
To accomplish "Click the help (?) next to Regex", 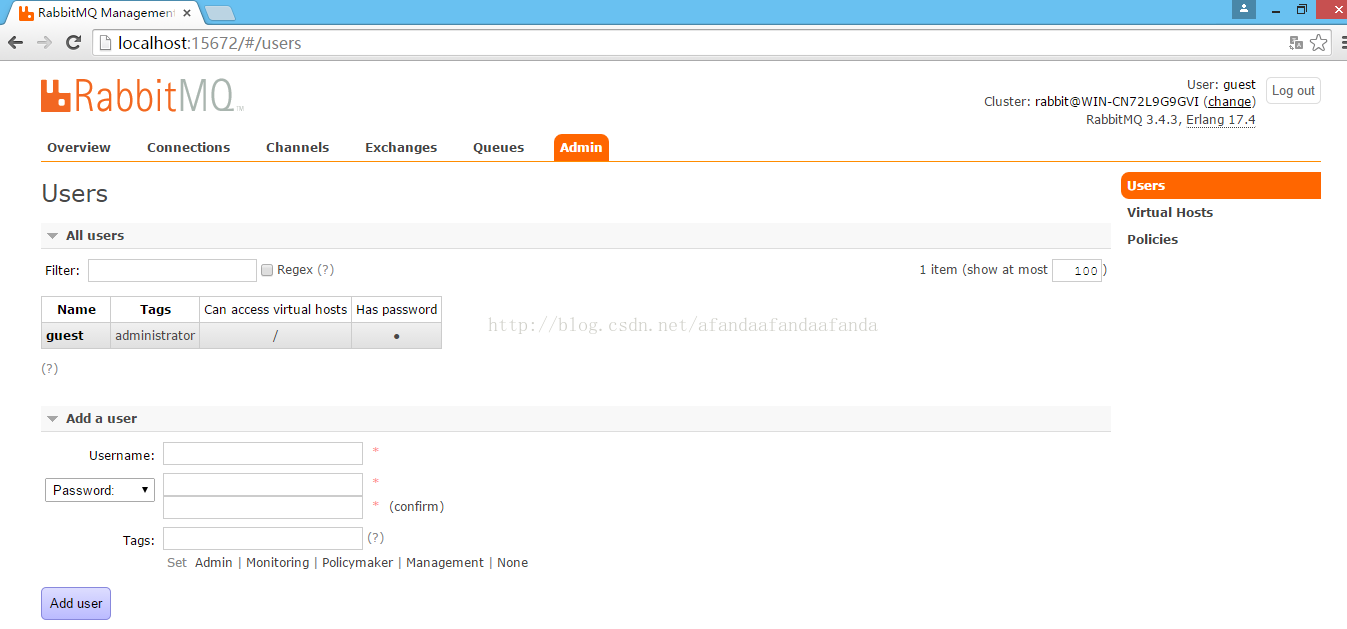I will pos(325,270).
